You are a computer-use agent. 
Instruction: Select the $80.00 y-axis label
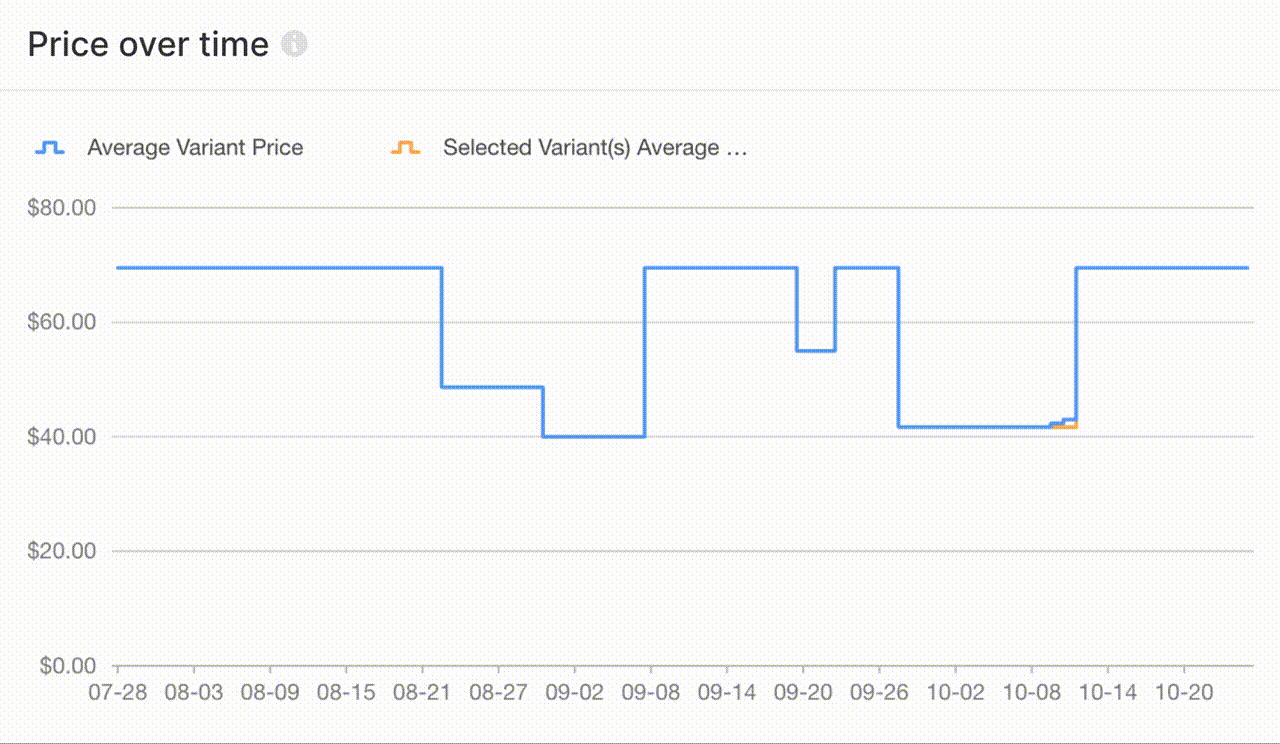coord(62,208)
